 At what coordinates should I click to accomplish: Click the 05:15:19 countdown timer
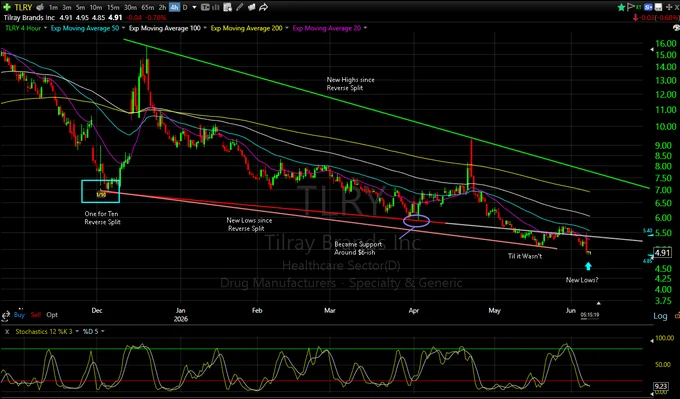[x=590, y=314]
